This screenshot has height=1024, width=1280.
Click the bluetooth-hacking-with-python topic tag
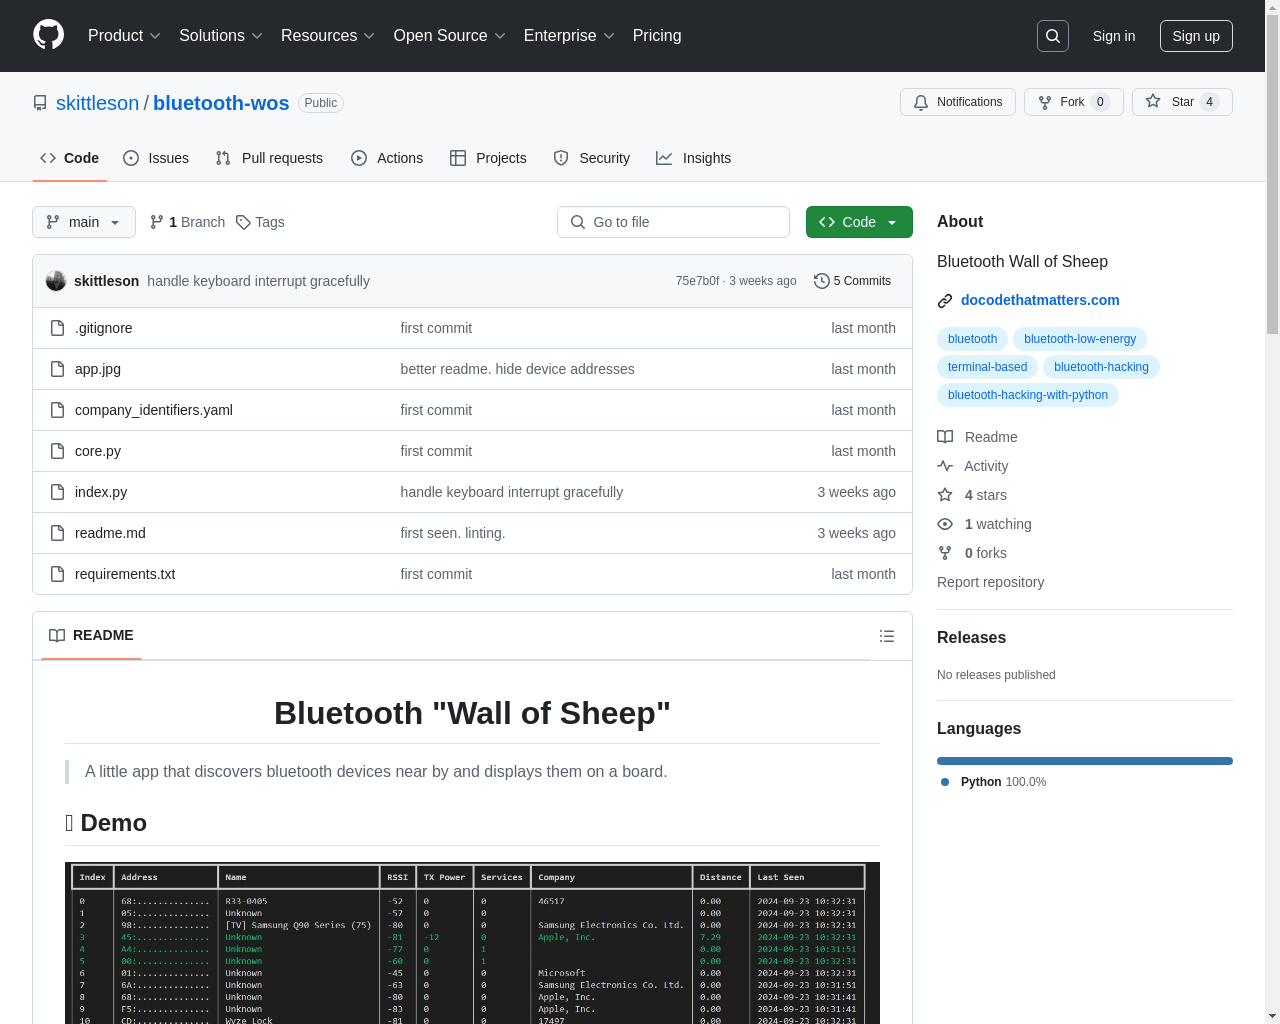[x=1028, y=395]
